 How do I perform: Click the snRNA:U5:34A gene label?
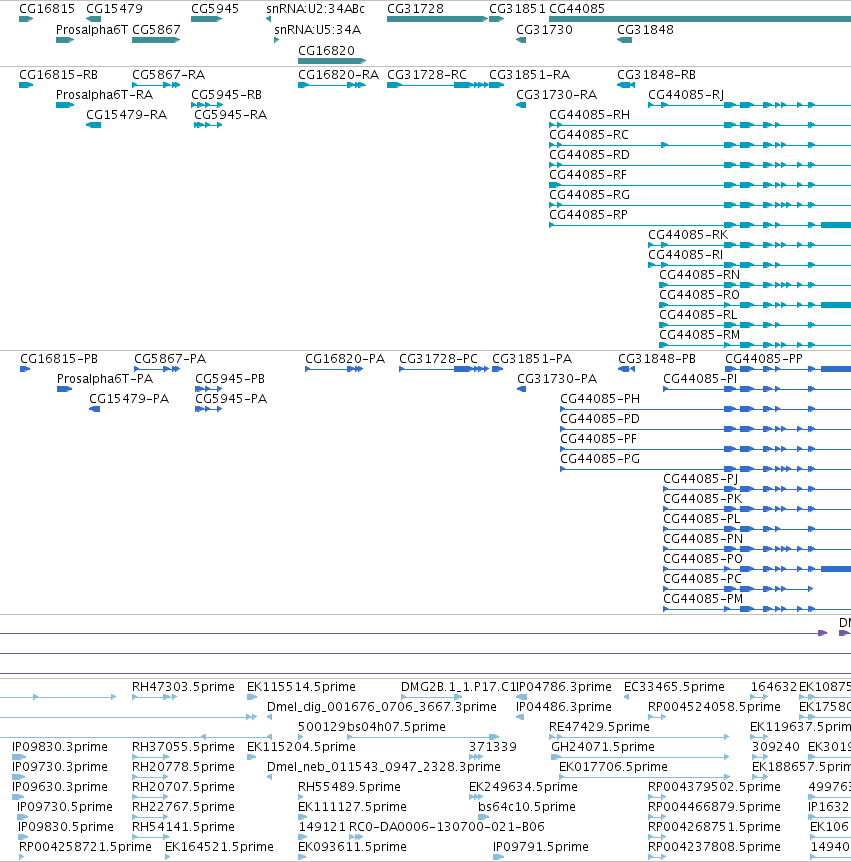[x=317, y=30]
